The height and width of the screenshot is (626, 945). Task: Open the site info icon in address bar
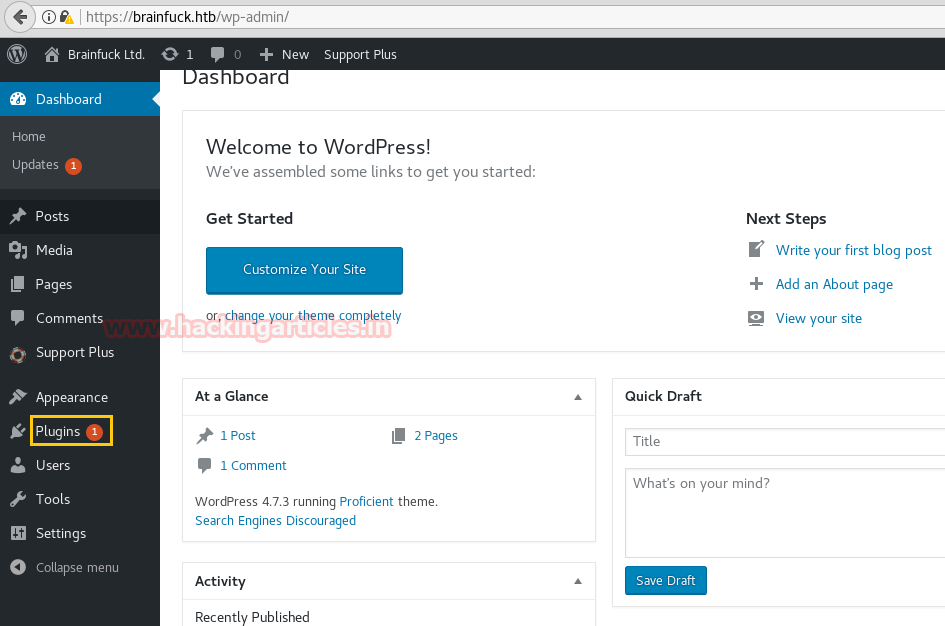point(49,17)
